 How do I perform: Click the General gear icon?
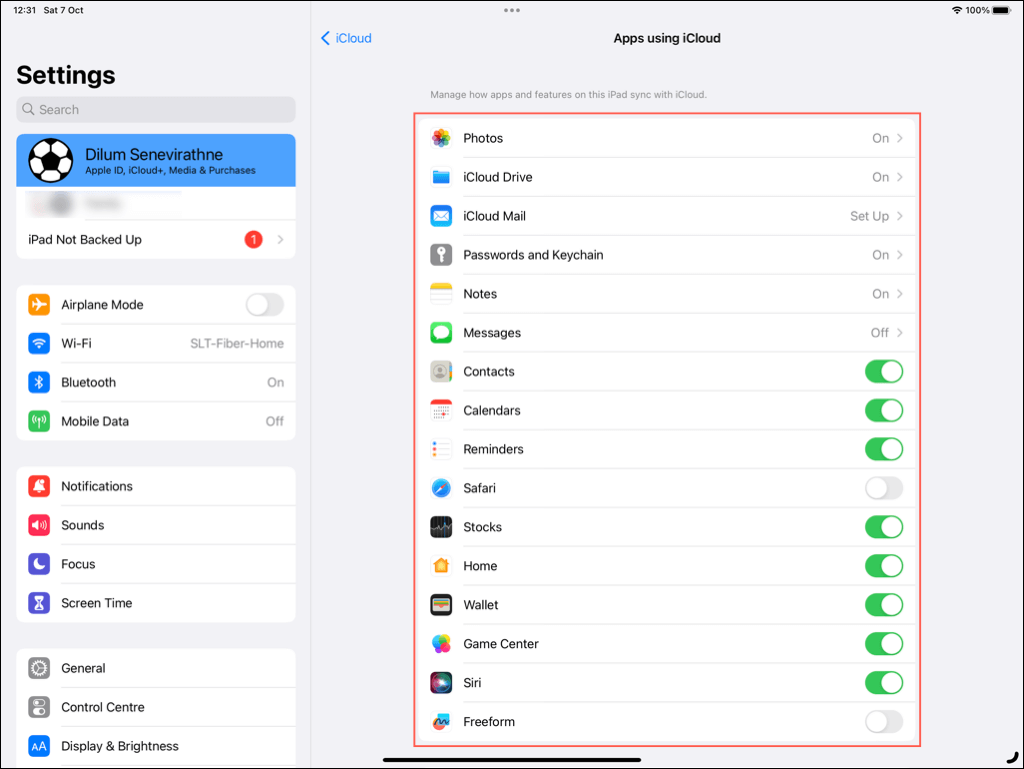click(x=39, y=668)
